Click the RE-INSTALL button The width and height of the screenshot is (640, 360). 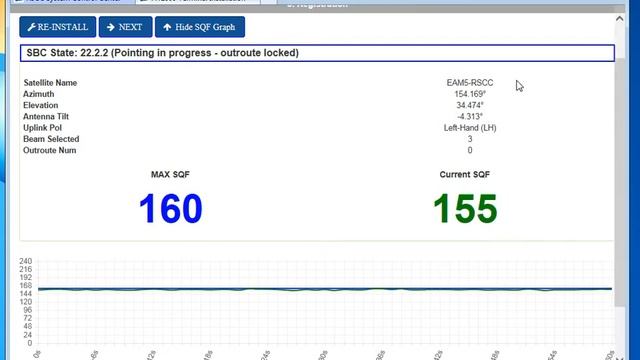click(58, 27)
